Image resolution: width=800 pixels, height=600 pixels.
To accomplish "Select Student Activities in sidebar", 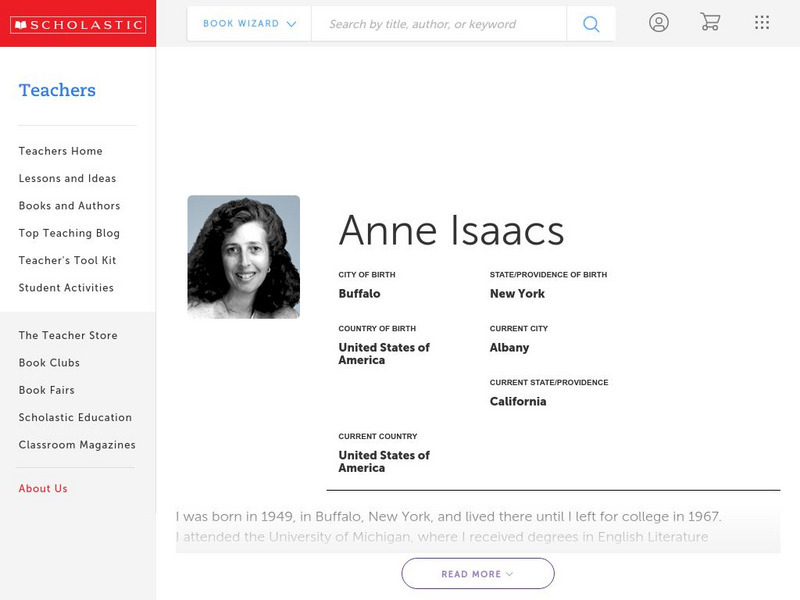I will tap(66, 288).
